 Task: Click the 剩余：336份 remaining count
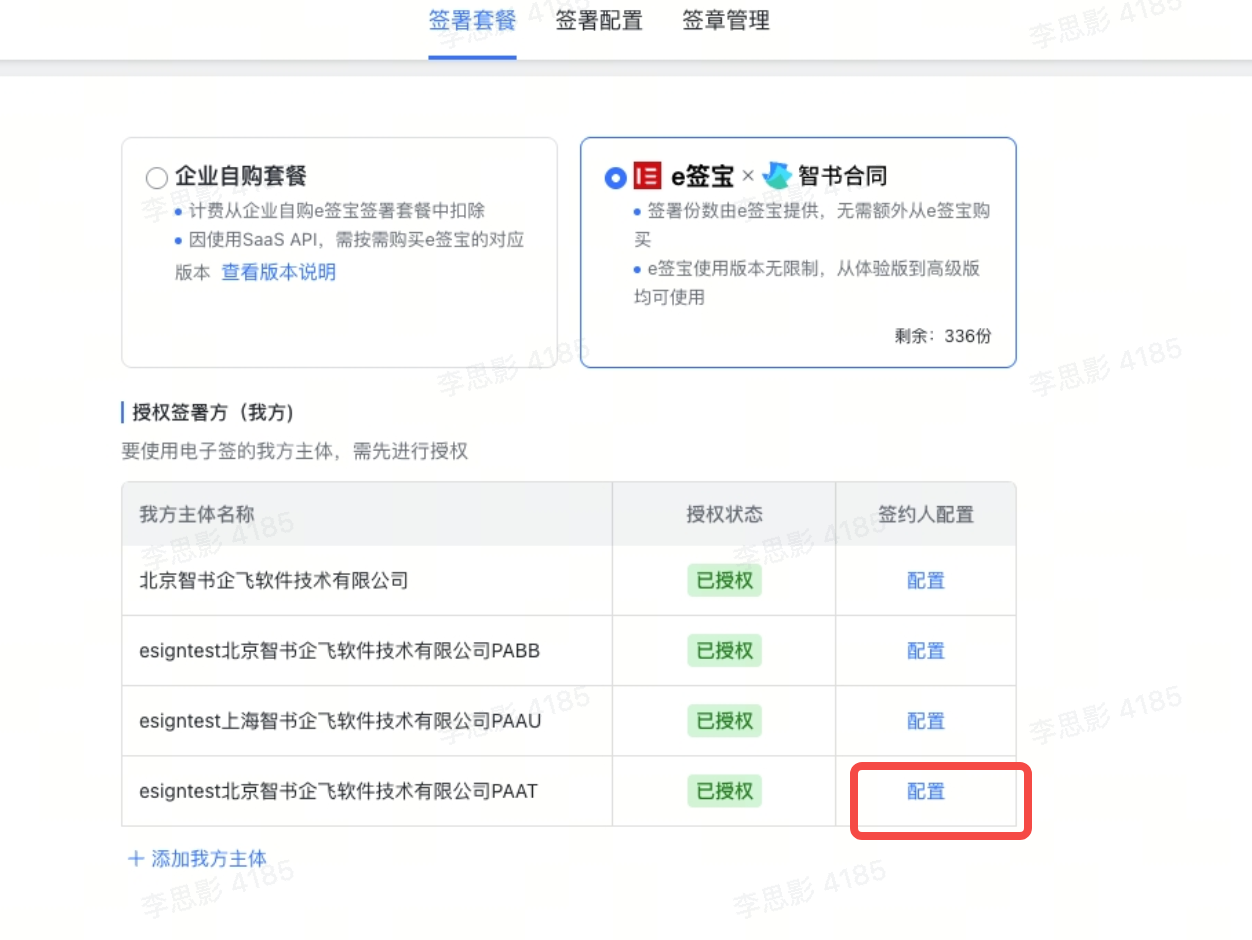pos(943,336)
